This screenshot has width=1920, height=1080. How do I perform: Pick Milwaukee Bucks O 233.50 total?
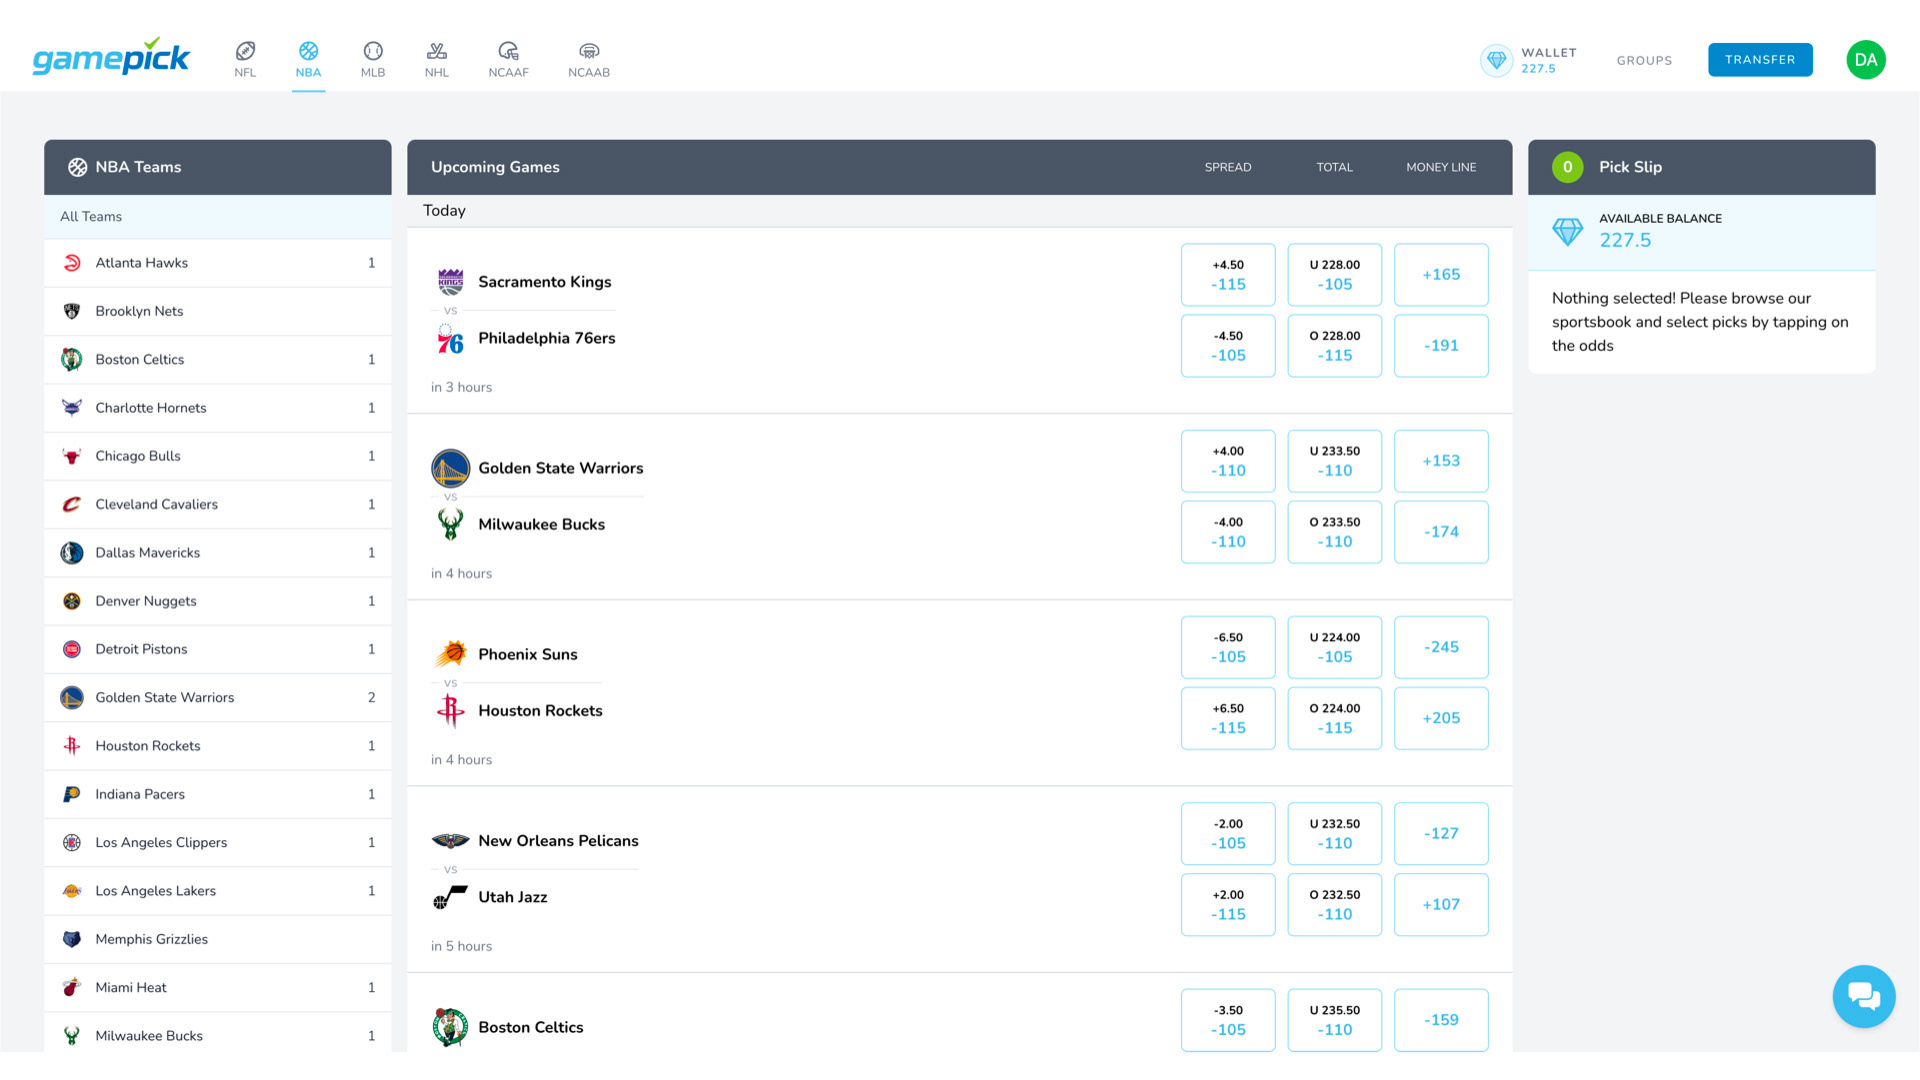[x=1335, y=532]
